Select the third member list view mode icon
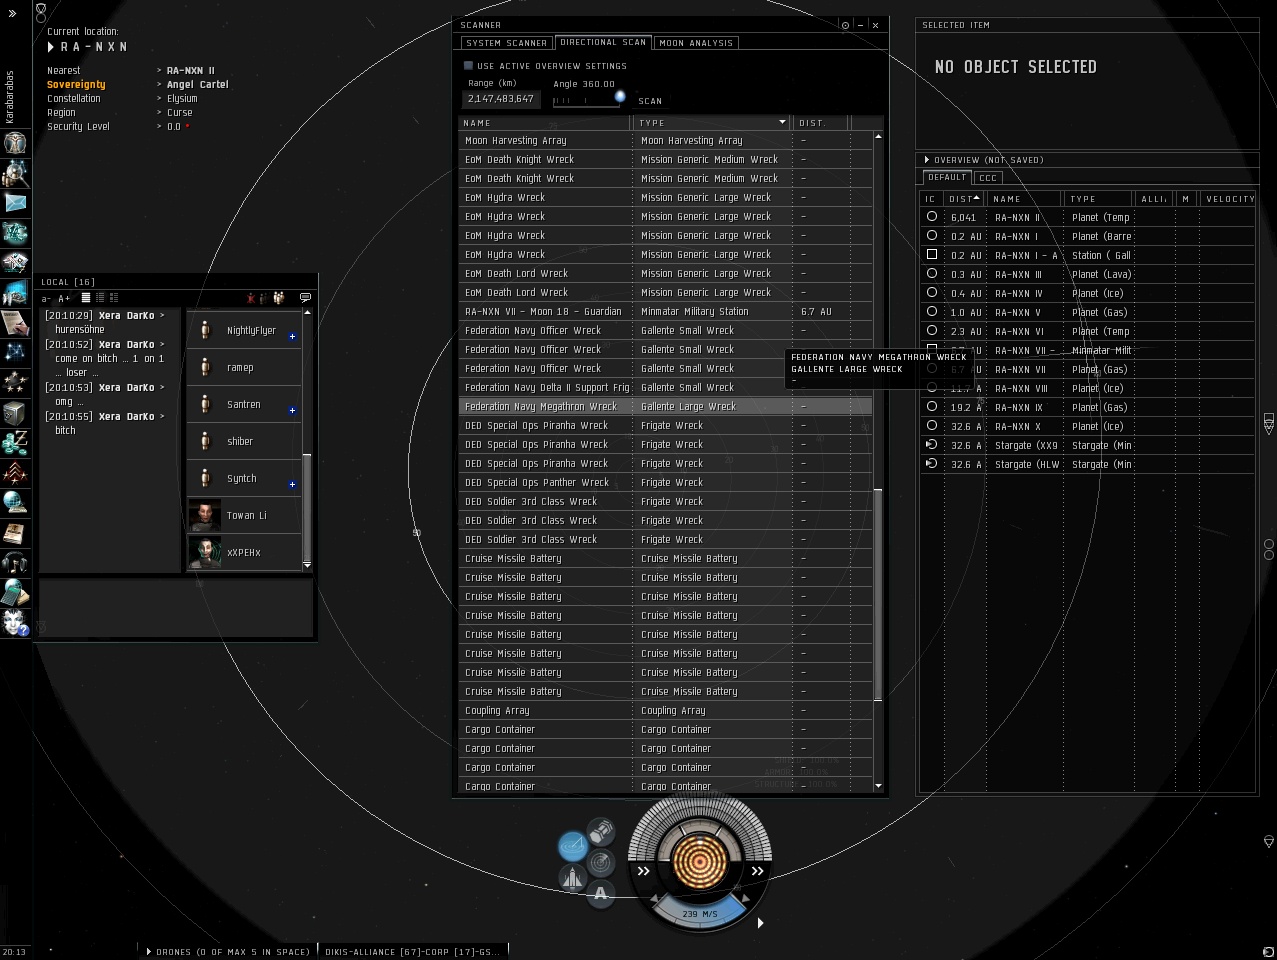 [114, 298]
